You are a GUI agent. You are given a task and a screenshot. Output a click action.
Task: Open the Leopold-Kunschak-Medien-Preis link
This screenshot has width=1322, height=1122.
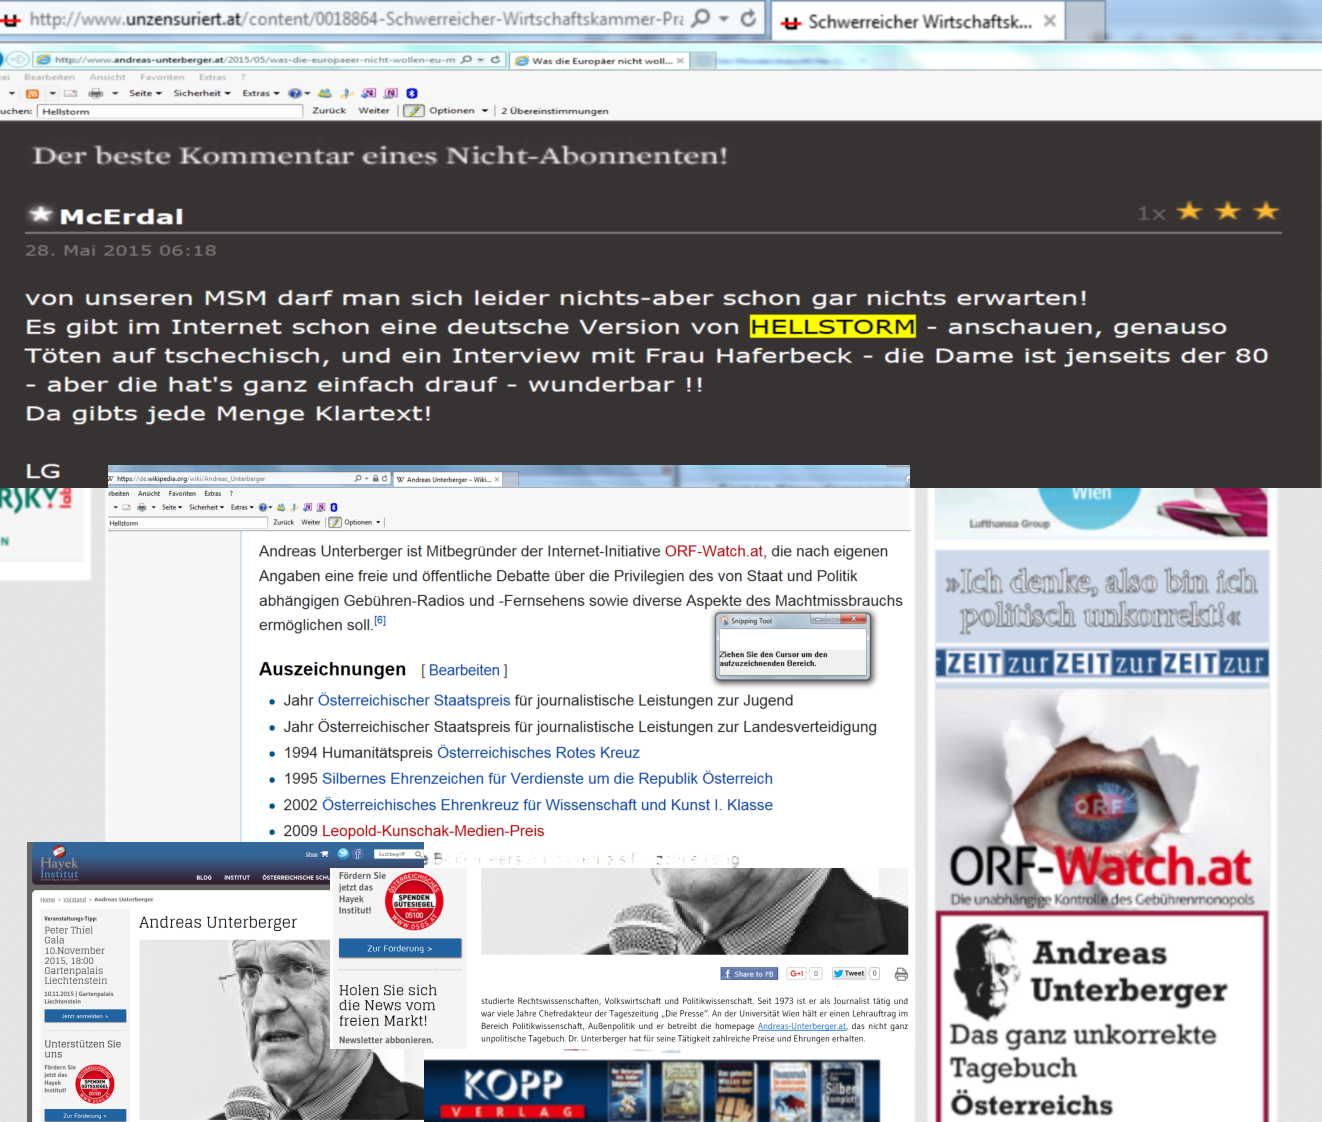pyautogui.click(x=433, y=831)
